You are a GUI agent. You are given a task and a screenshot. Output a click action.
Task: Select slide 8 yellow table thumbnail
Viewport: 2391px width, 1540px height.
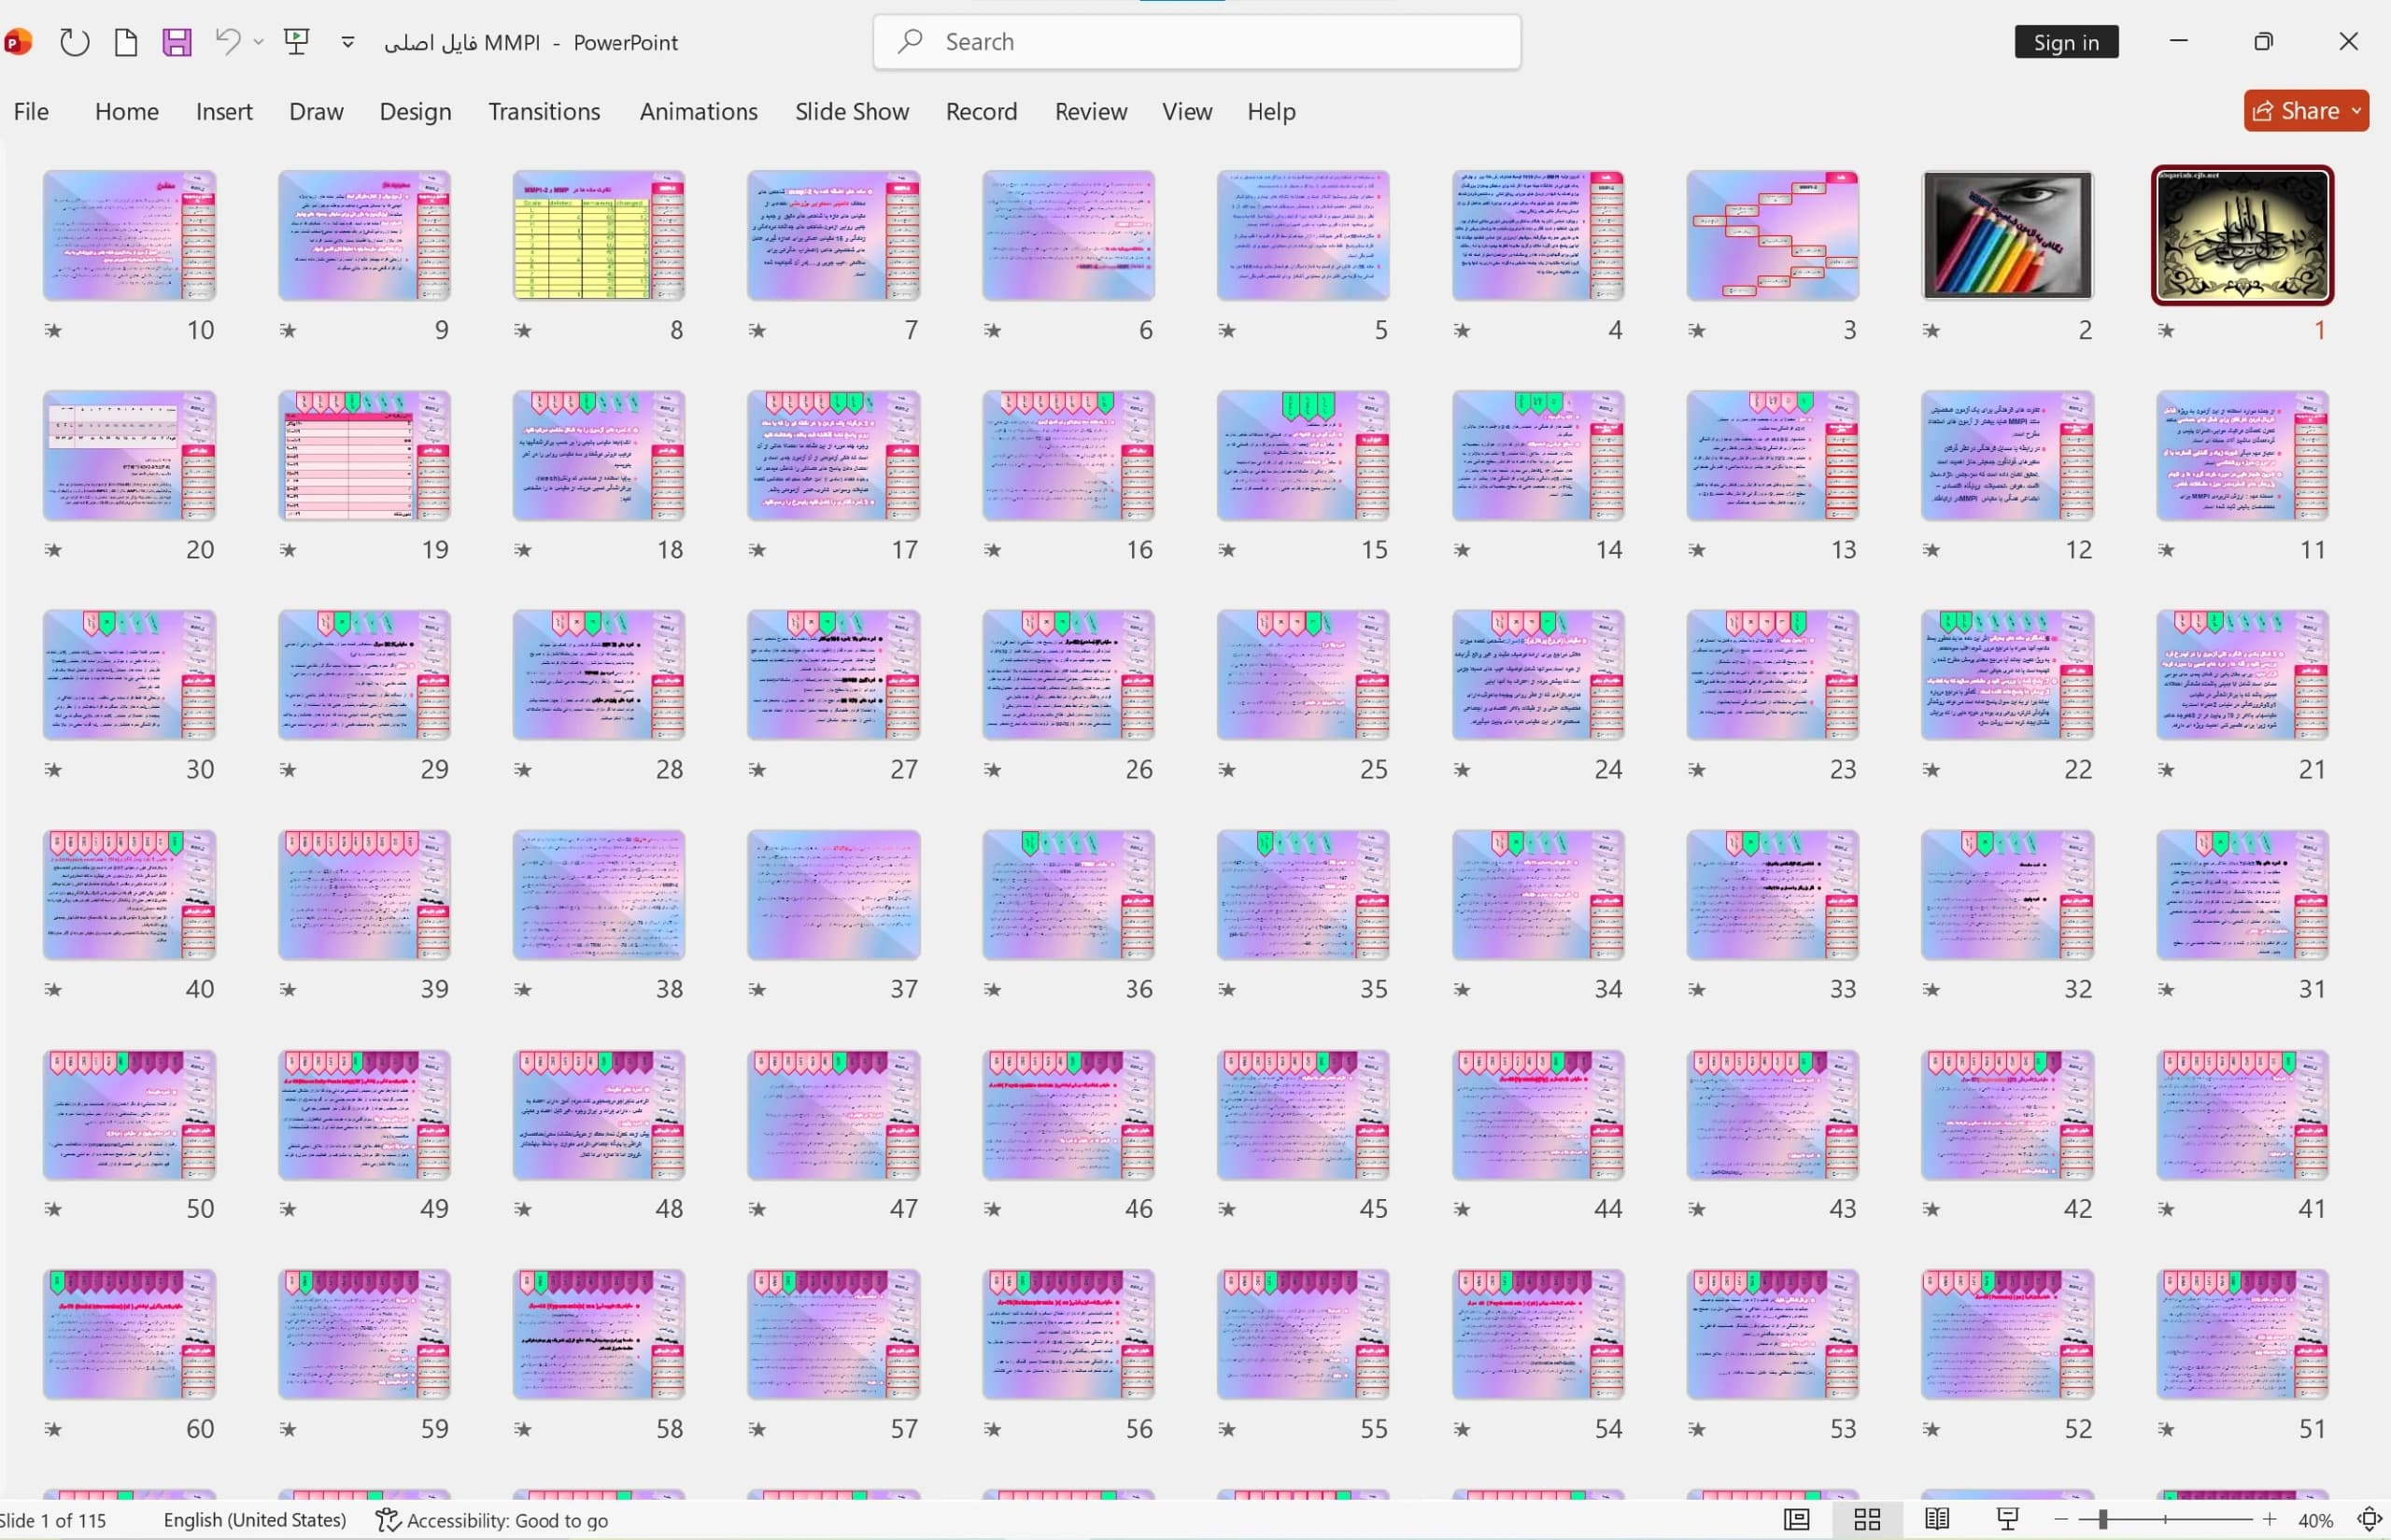pos(598,236)
